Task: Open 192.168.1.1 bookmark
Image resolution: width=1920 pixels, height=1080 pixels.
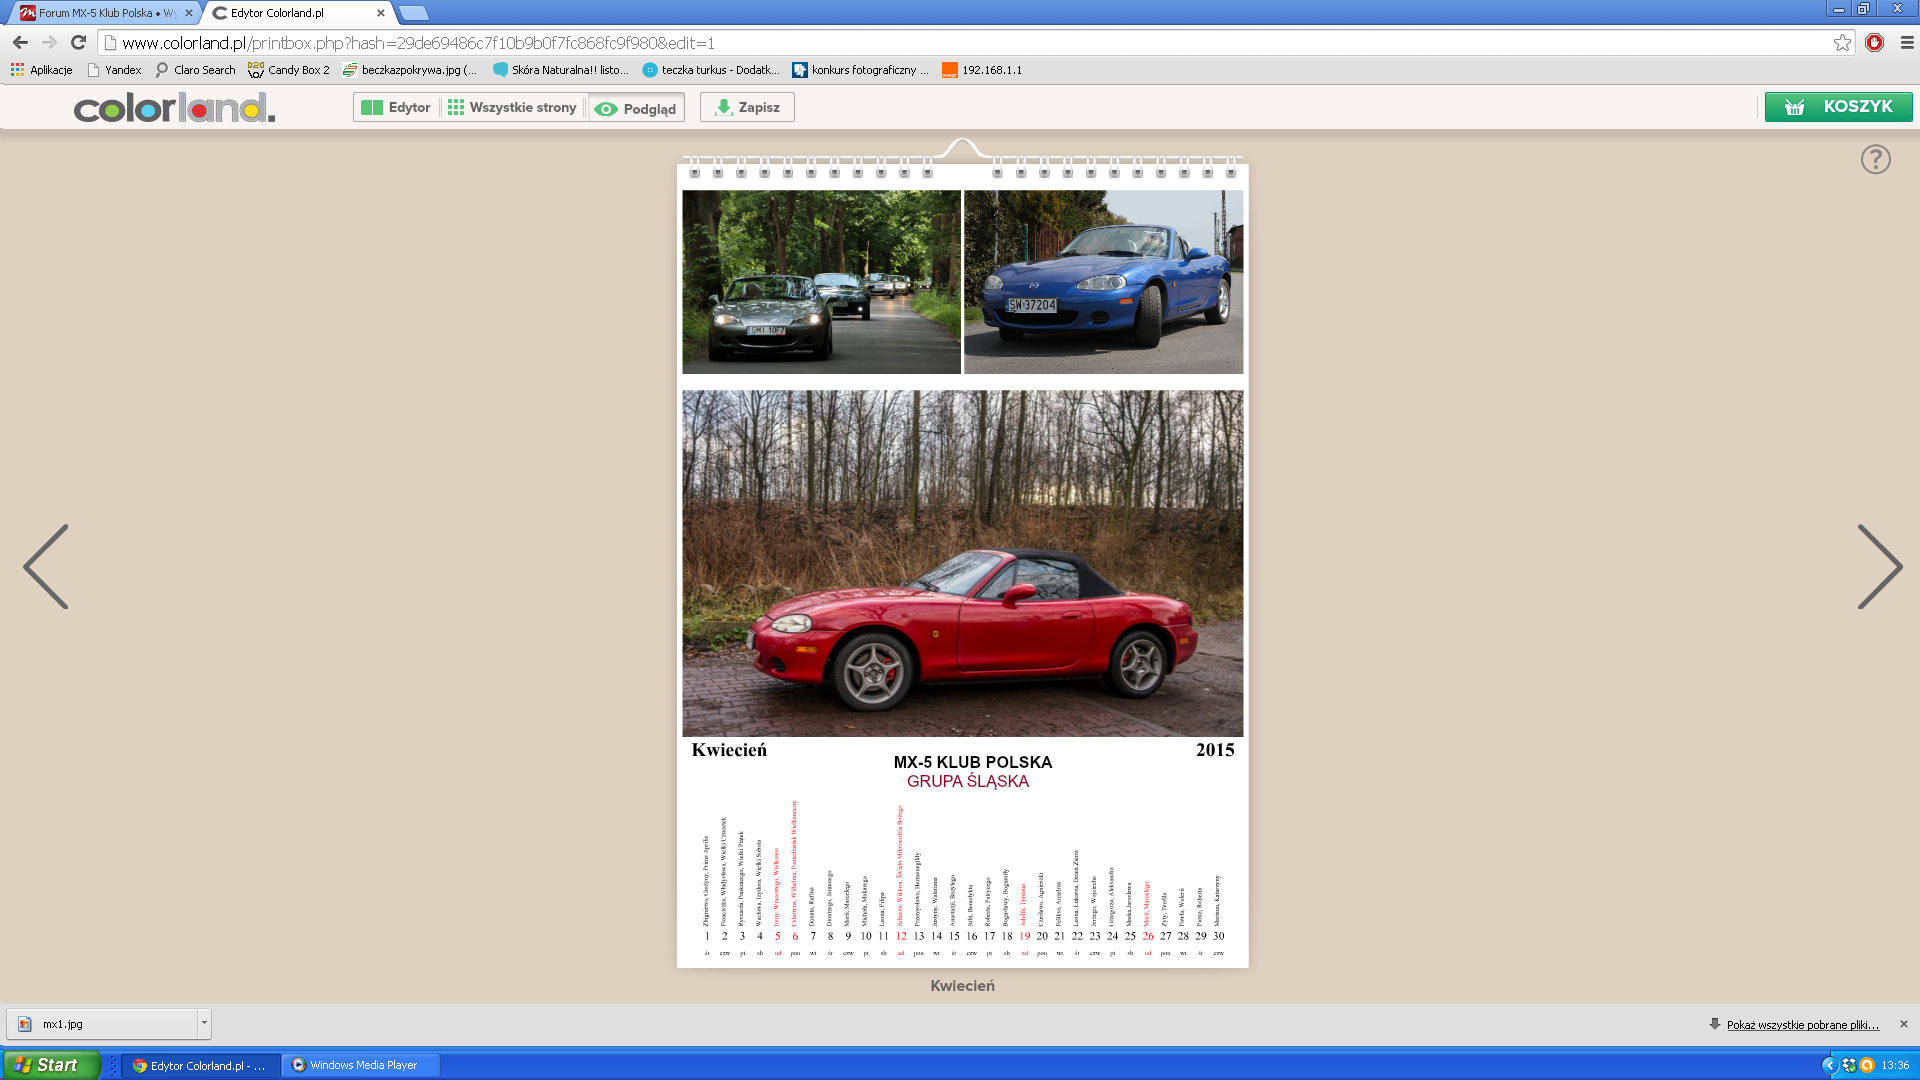Action: point(982,70)
